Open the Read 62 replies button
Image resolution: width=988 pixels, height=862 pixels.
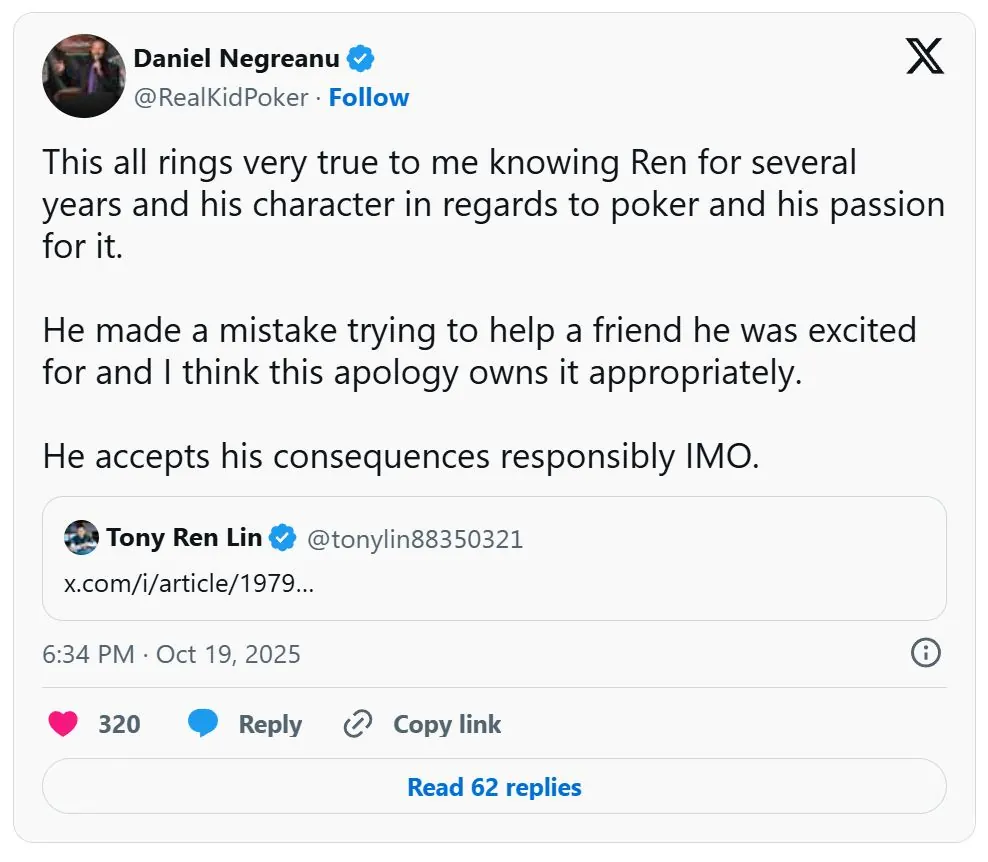494,787
